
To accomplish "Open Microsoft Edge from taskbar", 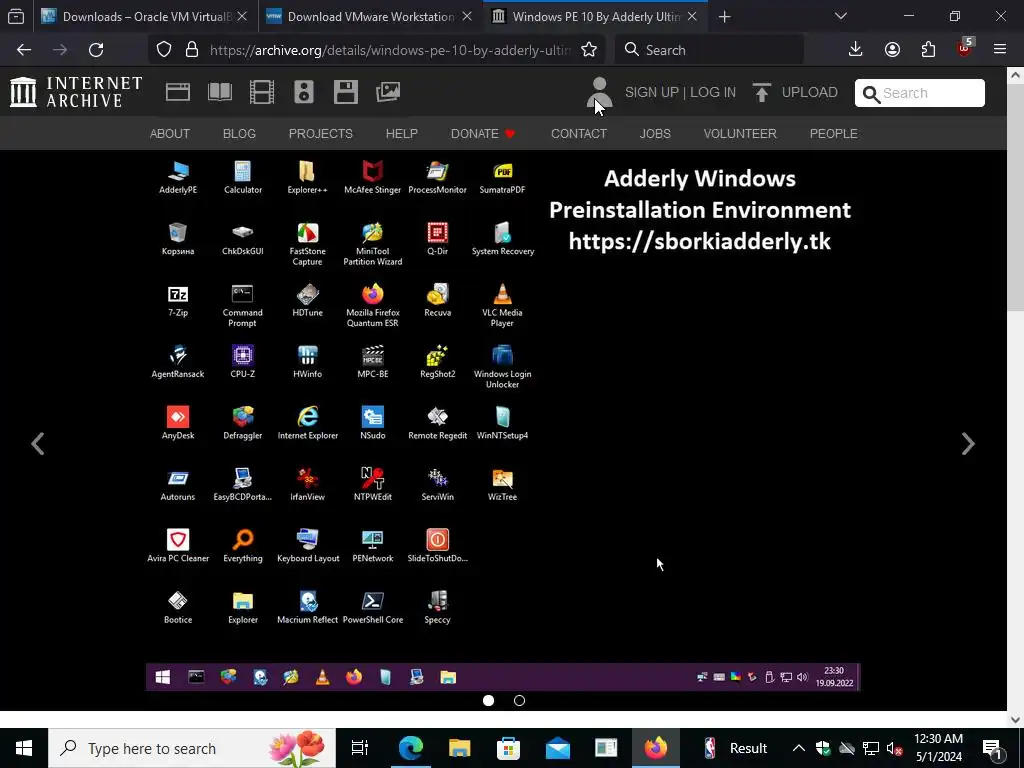I will [411, 748].
